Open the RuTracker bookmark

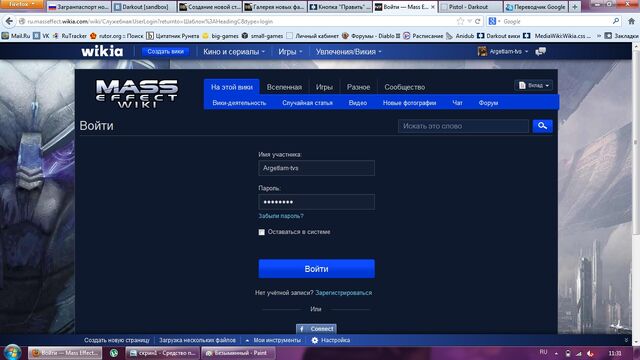70,36
